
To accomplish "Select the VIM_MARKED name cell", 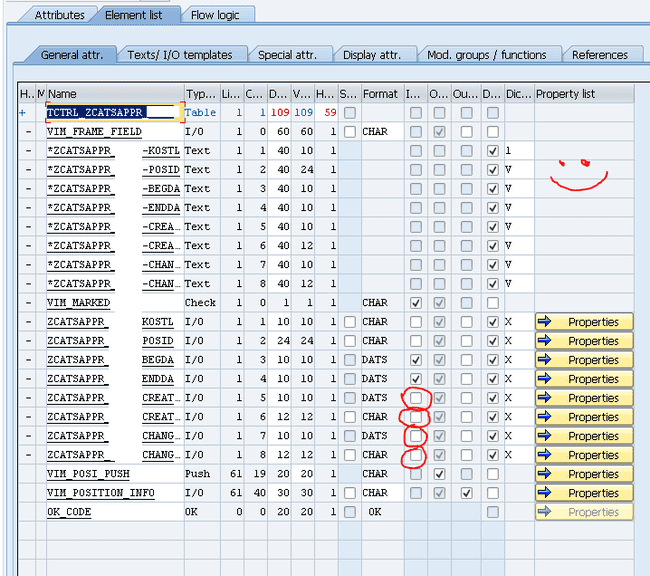I will click(x=115, y=303).
